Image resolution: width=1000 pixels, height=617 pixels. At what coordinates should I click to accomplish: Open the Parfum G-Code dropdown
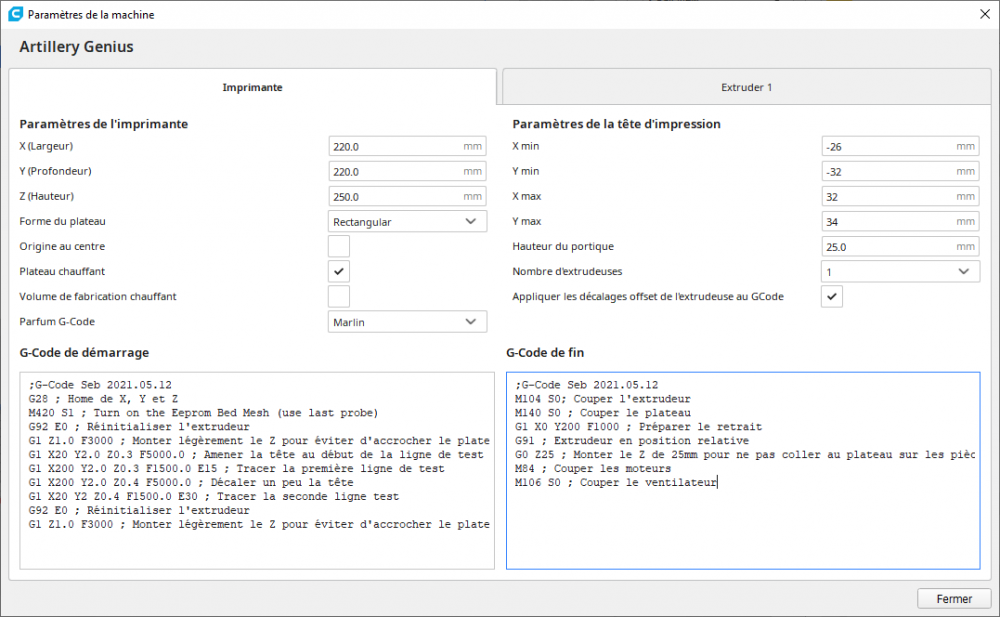click(x=408, y=322)
